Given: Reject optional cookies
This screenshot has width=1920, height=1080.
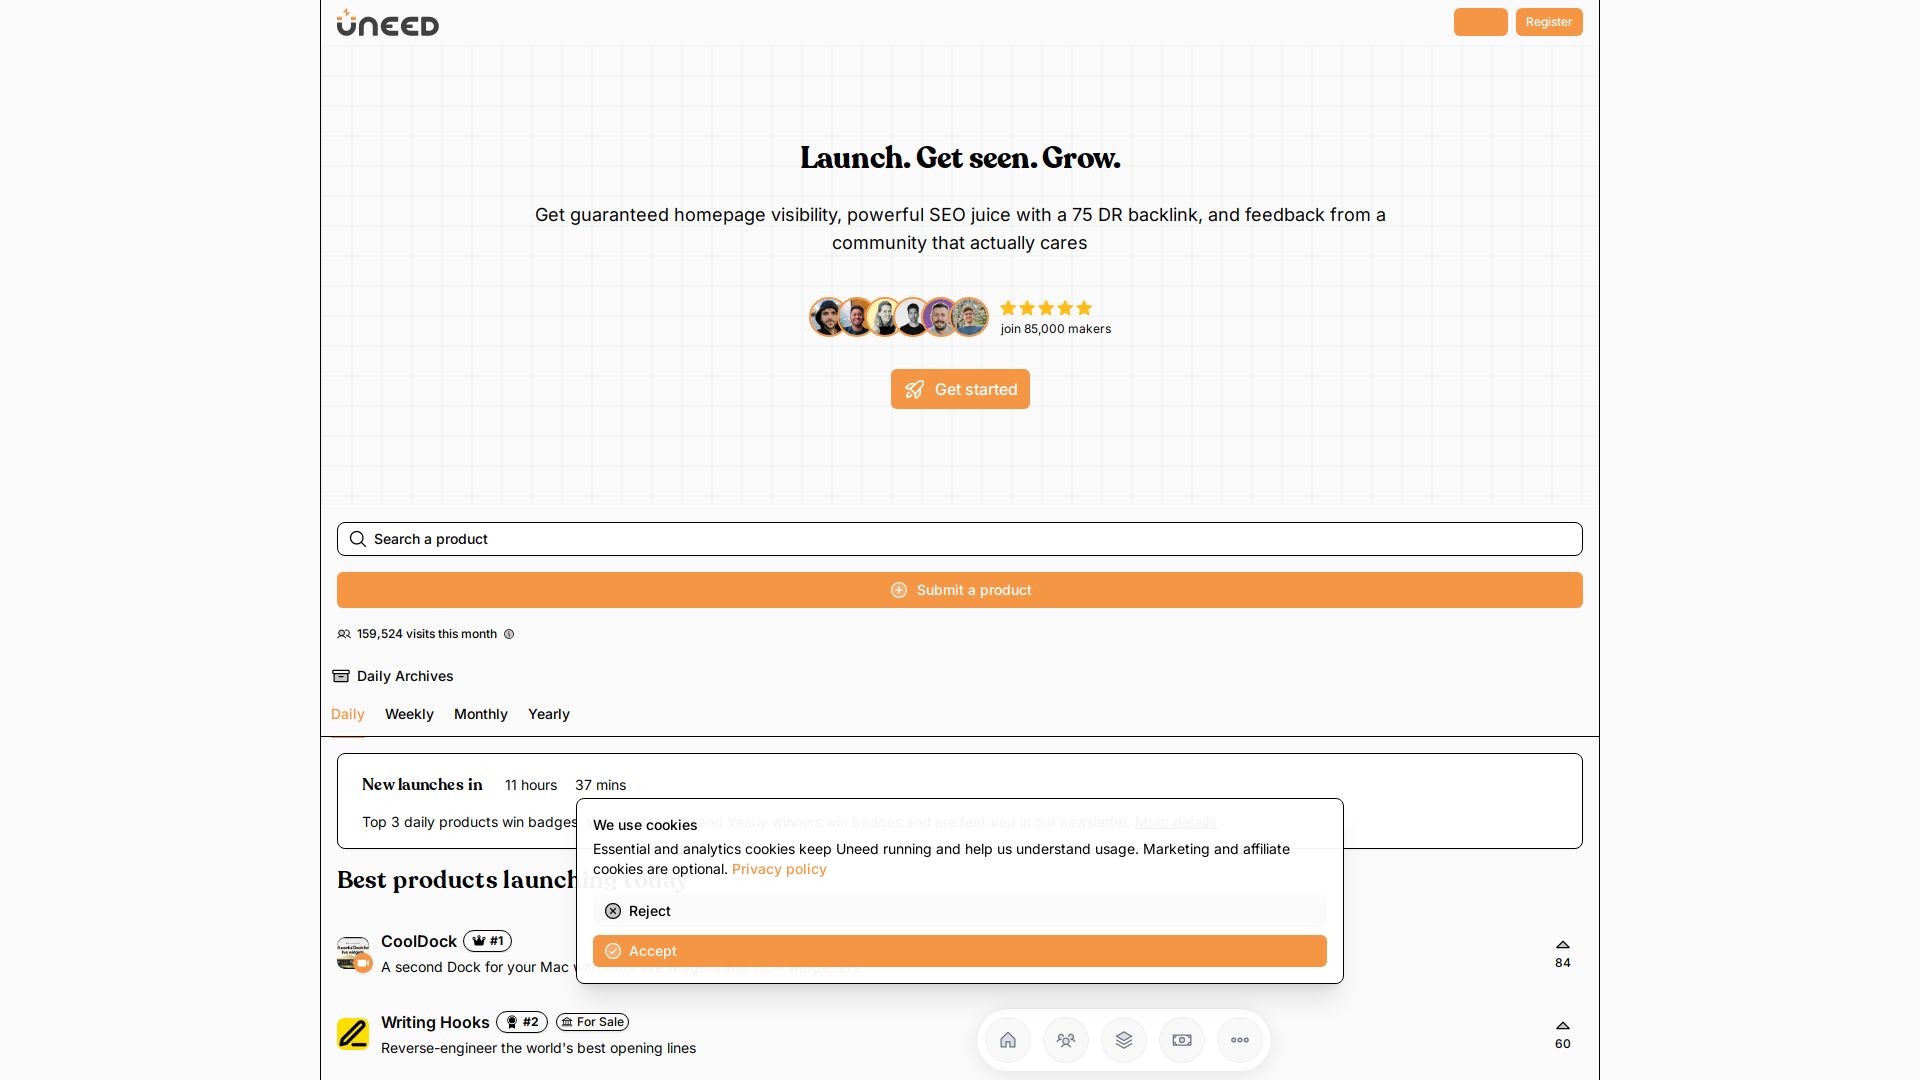Looking at the screenshot, I should pos(960,911).
